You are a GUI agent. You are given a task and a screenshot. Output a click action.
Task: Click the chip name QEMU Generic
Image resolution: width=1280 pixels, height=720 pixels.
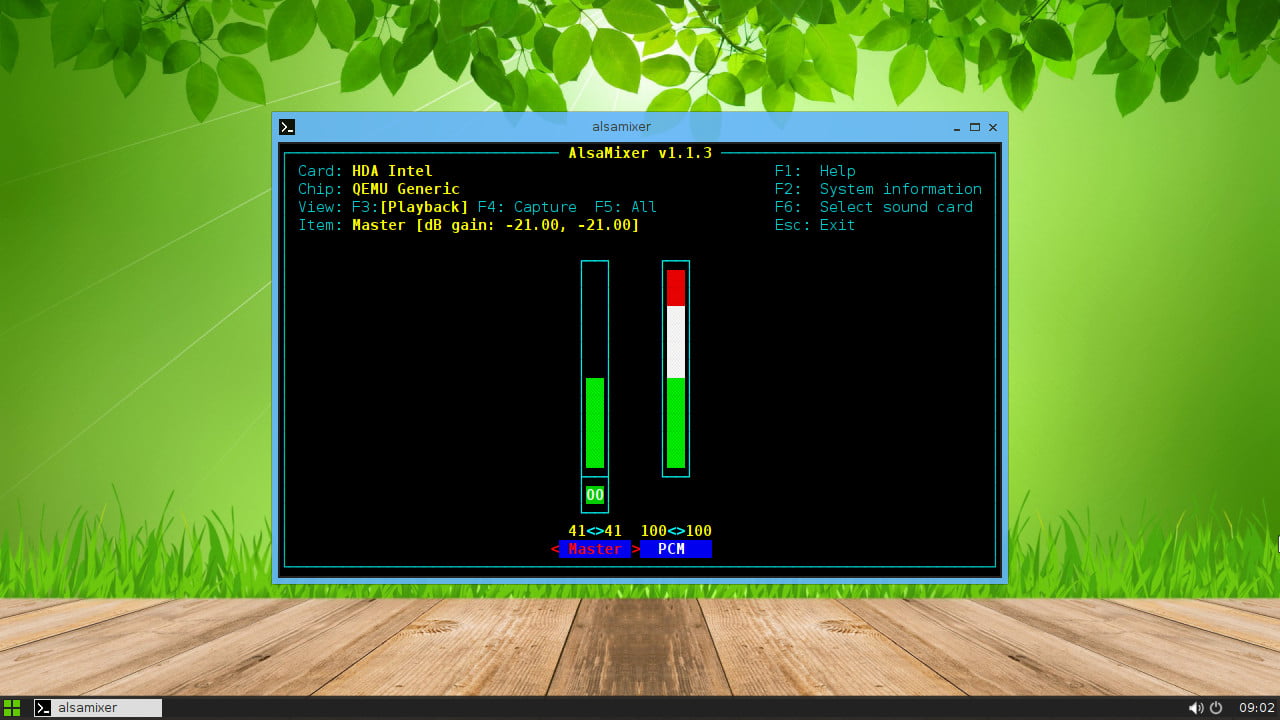click(406, 189)
